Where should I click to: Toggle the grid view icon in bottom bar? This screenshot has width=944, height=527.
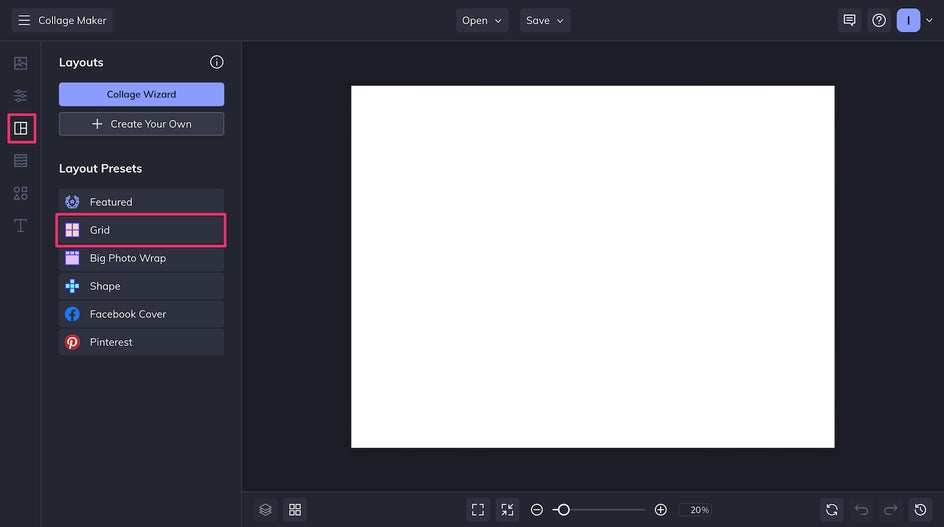pos(295,510)
